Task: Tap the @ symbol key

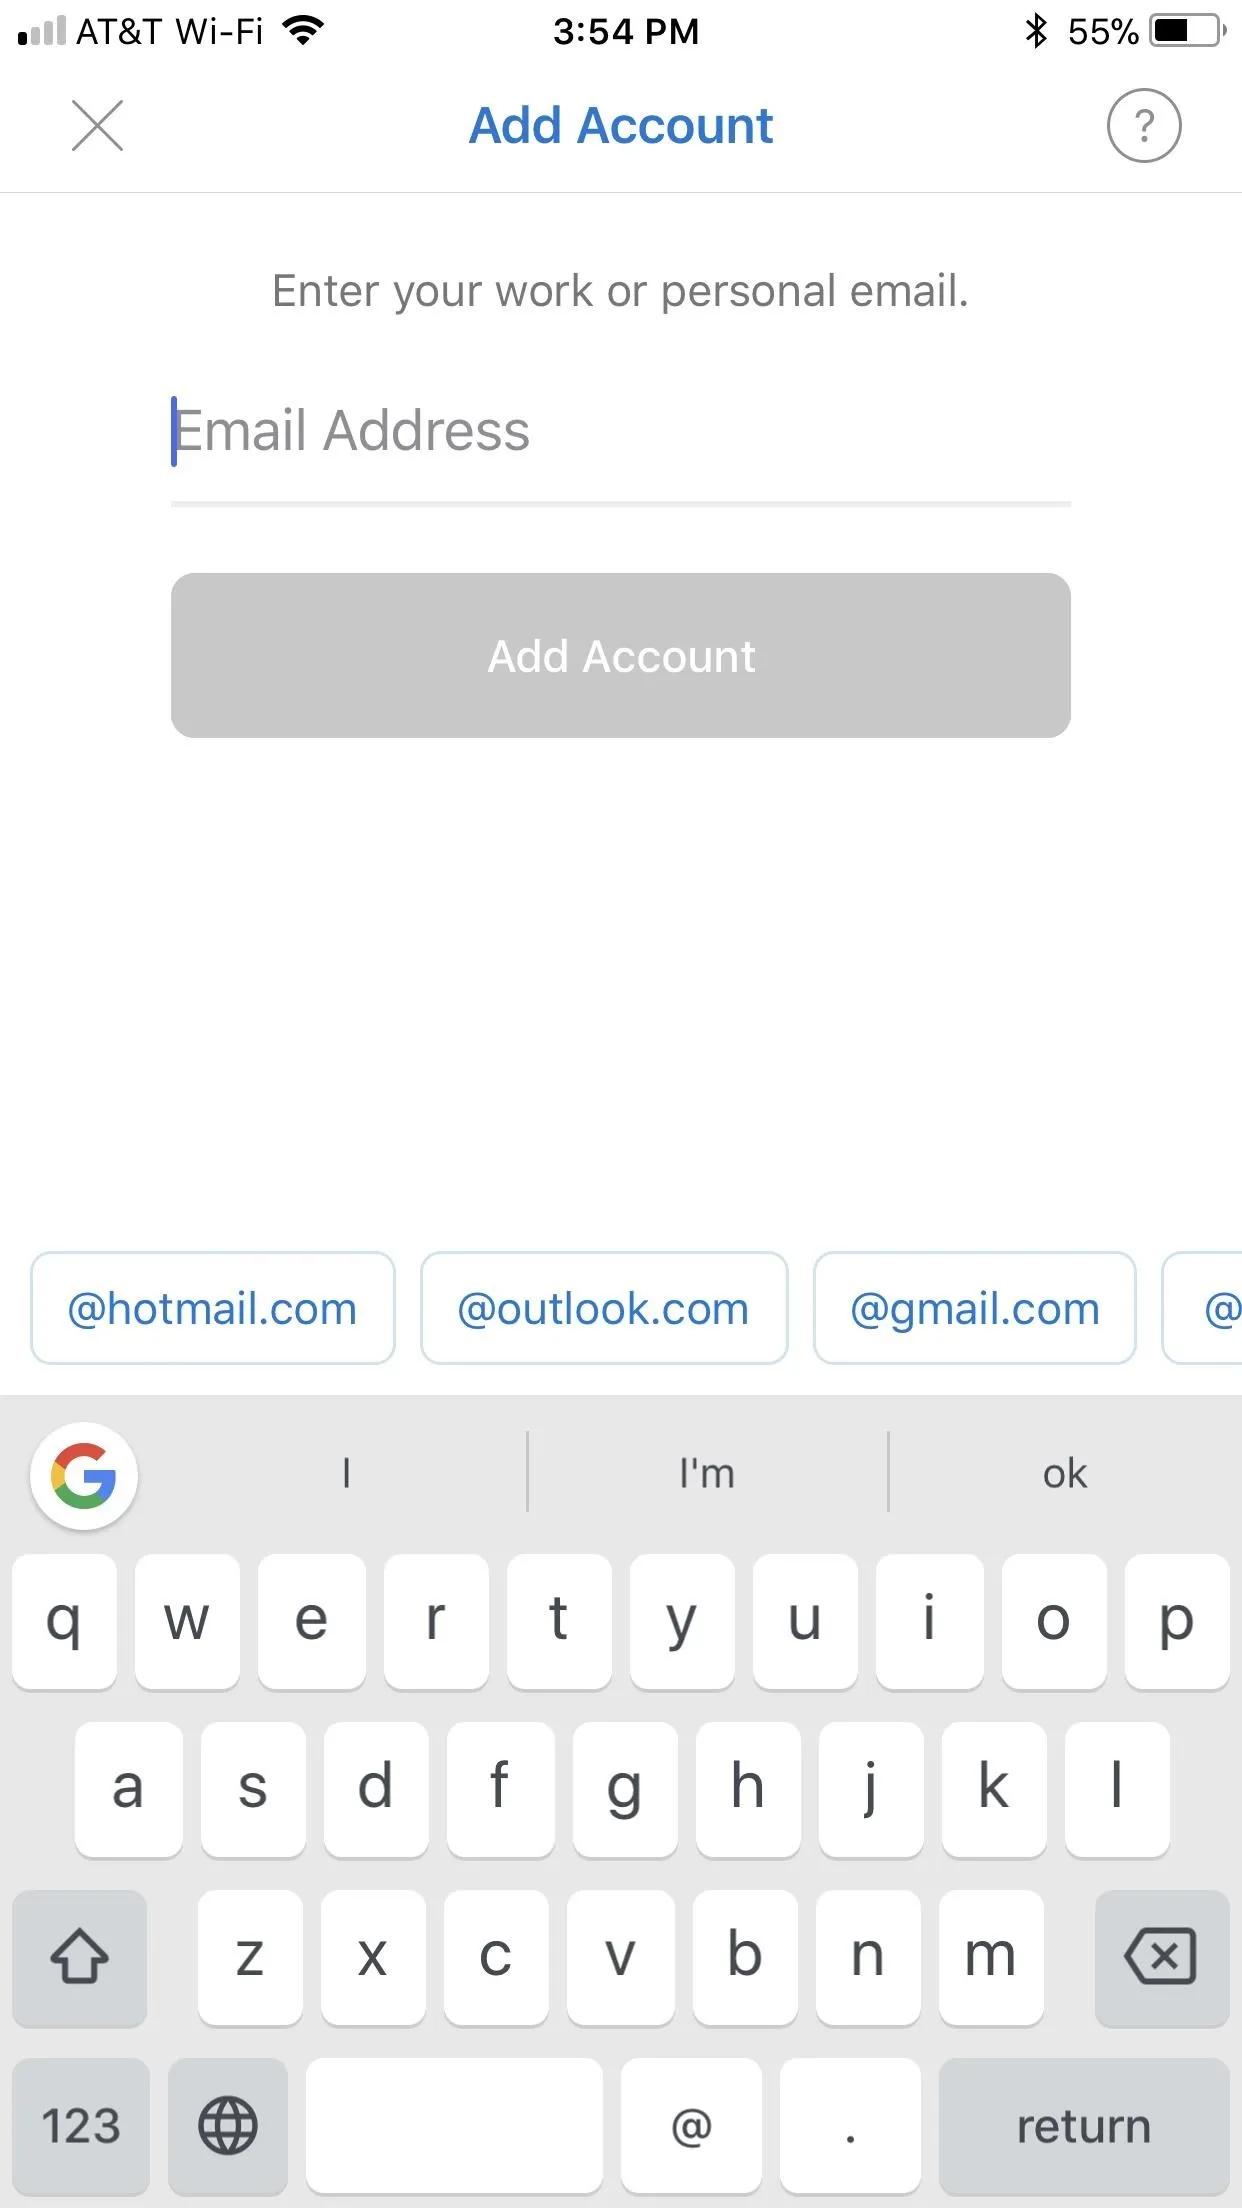Action: (x=691, y=2125)
